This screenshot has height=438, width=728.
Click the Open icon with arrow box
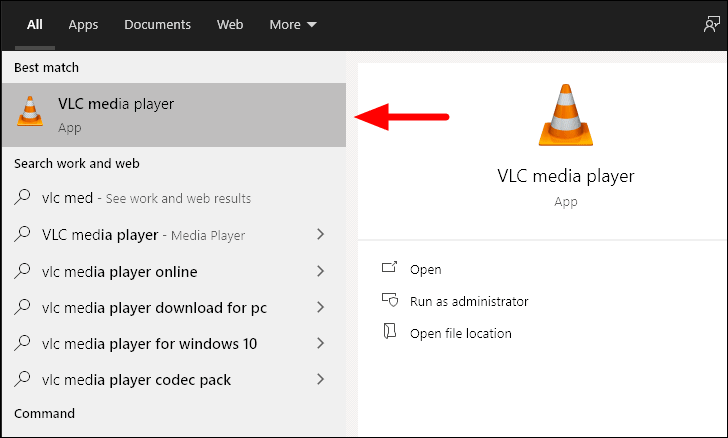click(389, 267)
